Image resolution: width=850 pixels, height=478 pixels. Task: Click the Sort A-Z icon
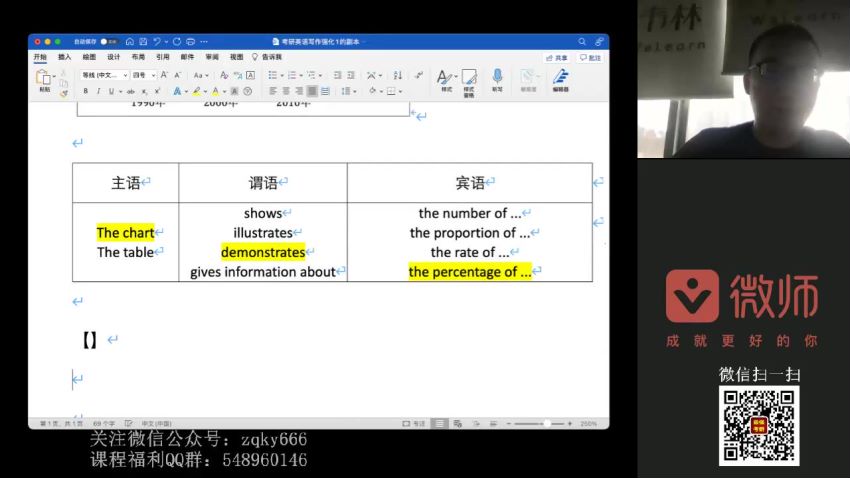tap(398, 75)
